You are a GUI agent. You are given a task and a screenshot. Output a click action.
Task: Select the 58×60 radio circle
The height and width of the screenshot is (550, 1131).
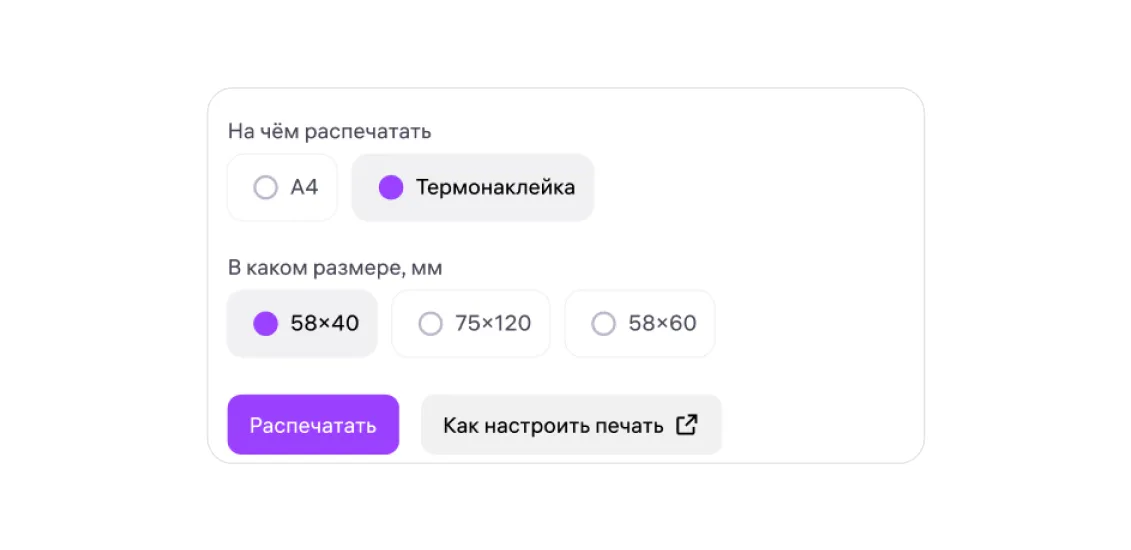[603, 323]
